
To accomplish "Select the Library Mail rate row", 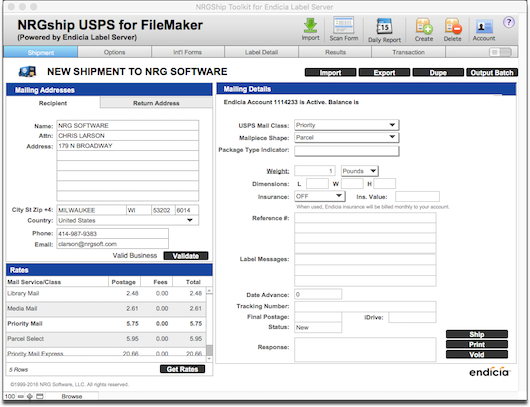I will [x=106, y=293].
